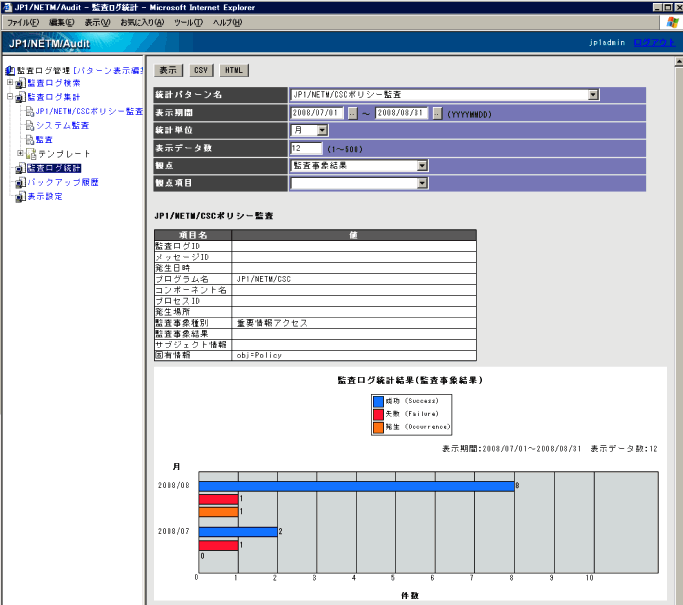
Task: Open the calendar picker beside the start date
Action: [352, 113]
